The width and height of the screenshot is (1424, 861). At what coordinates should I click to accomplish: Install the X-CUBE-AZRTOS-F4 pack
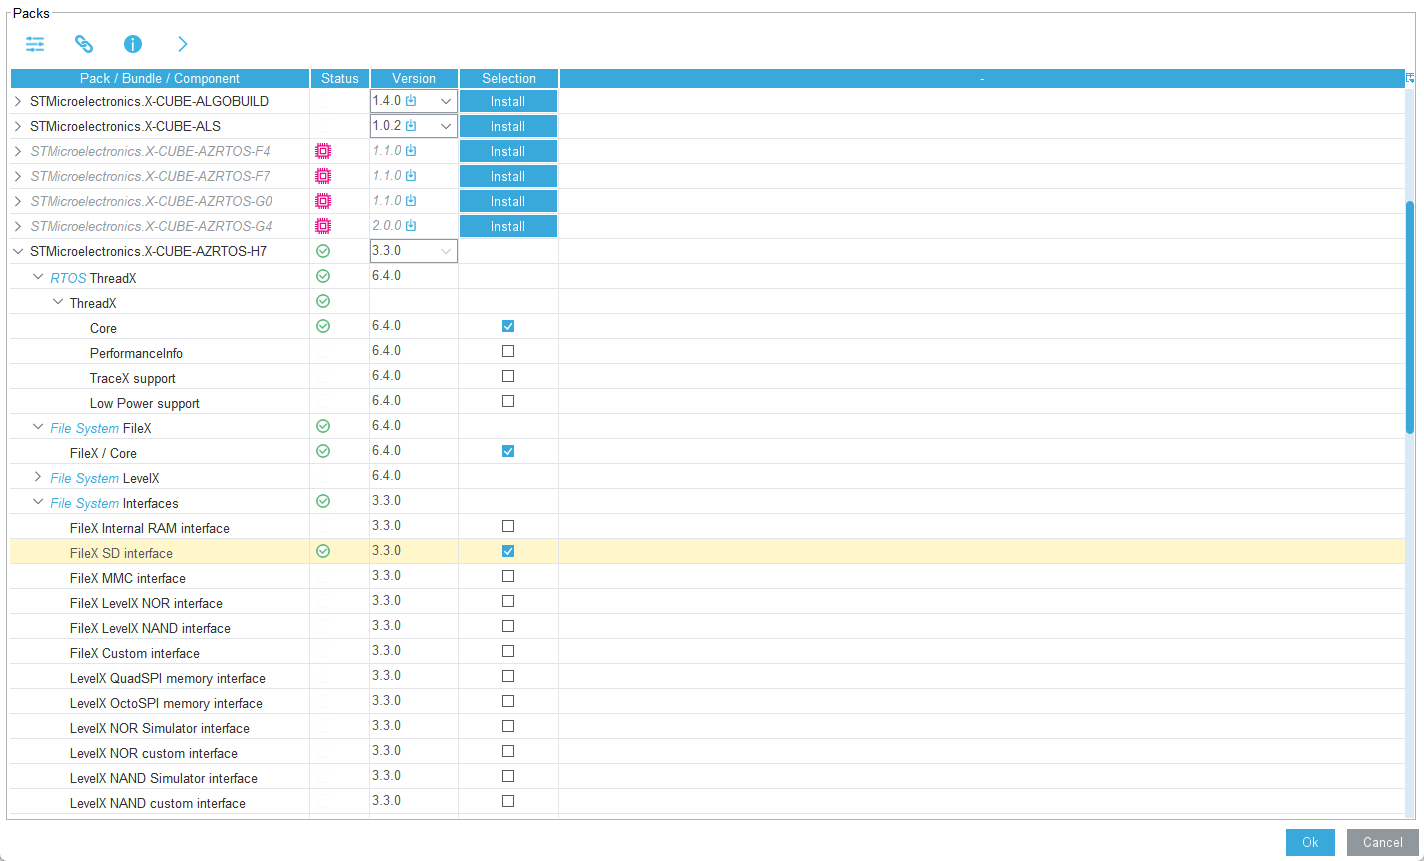[508, 151]
